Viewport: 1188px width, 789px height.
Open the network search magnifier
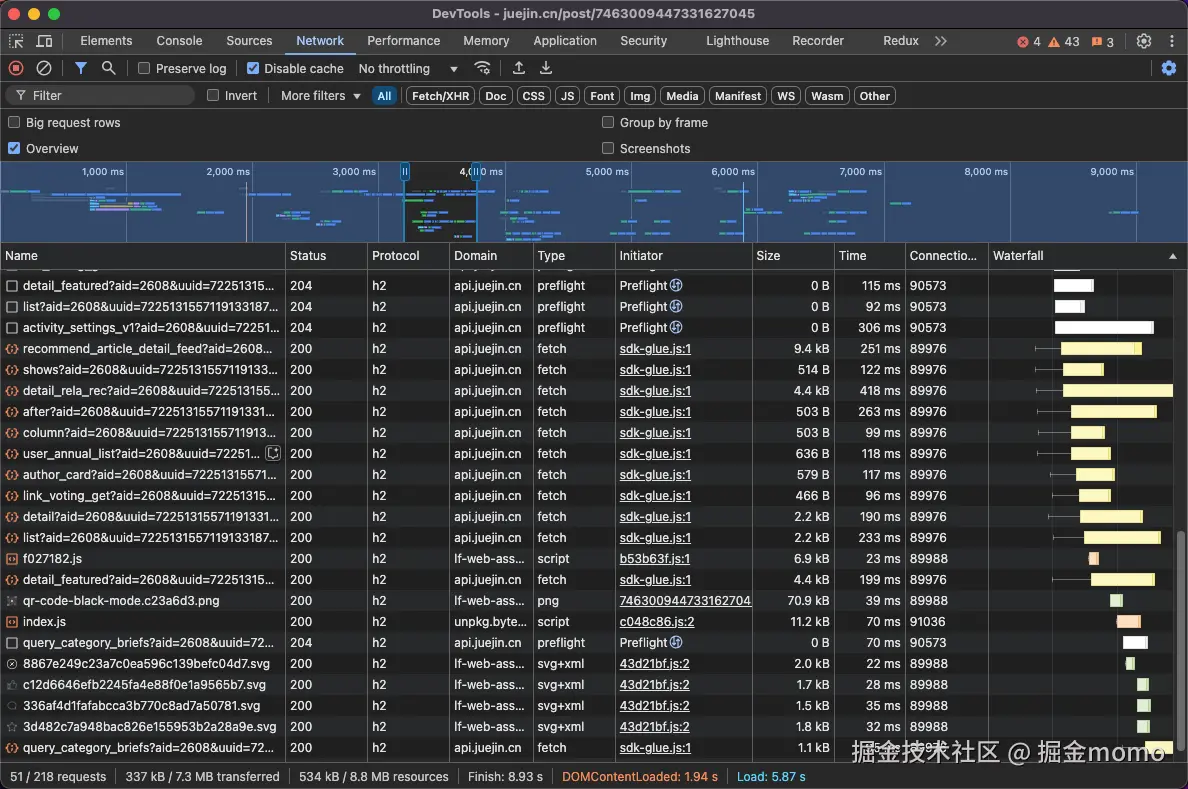click(x=108, y=68)
